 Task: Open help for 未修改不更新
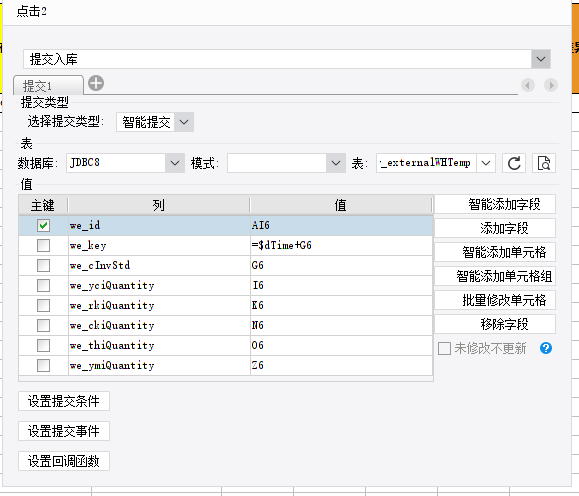[546, 348]
